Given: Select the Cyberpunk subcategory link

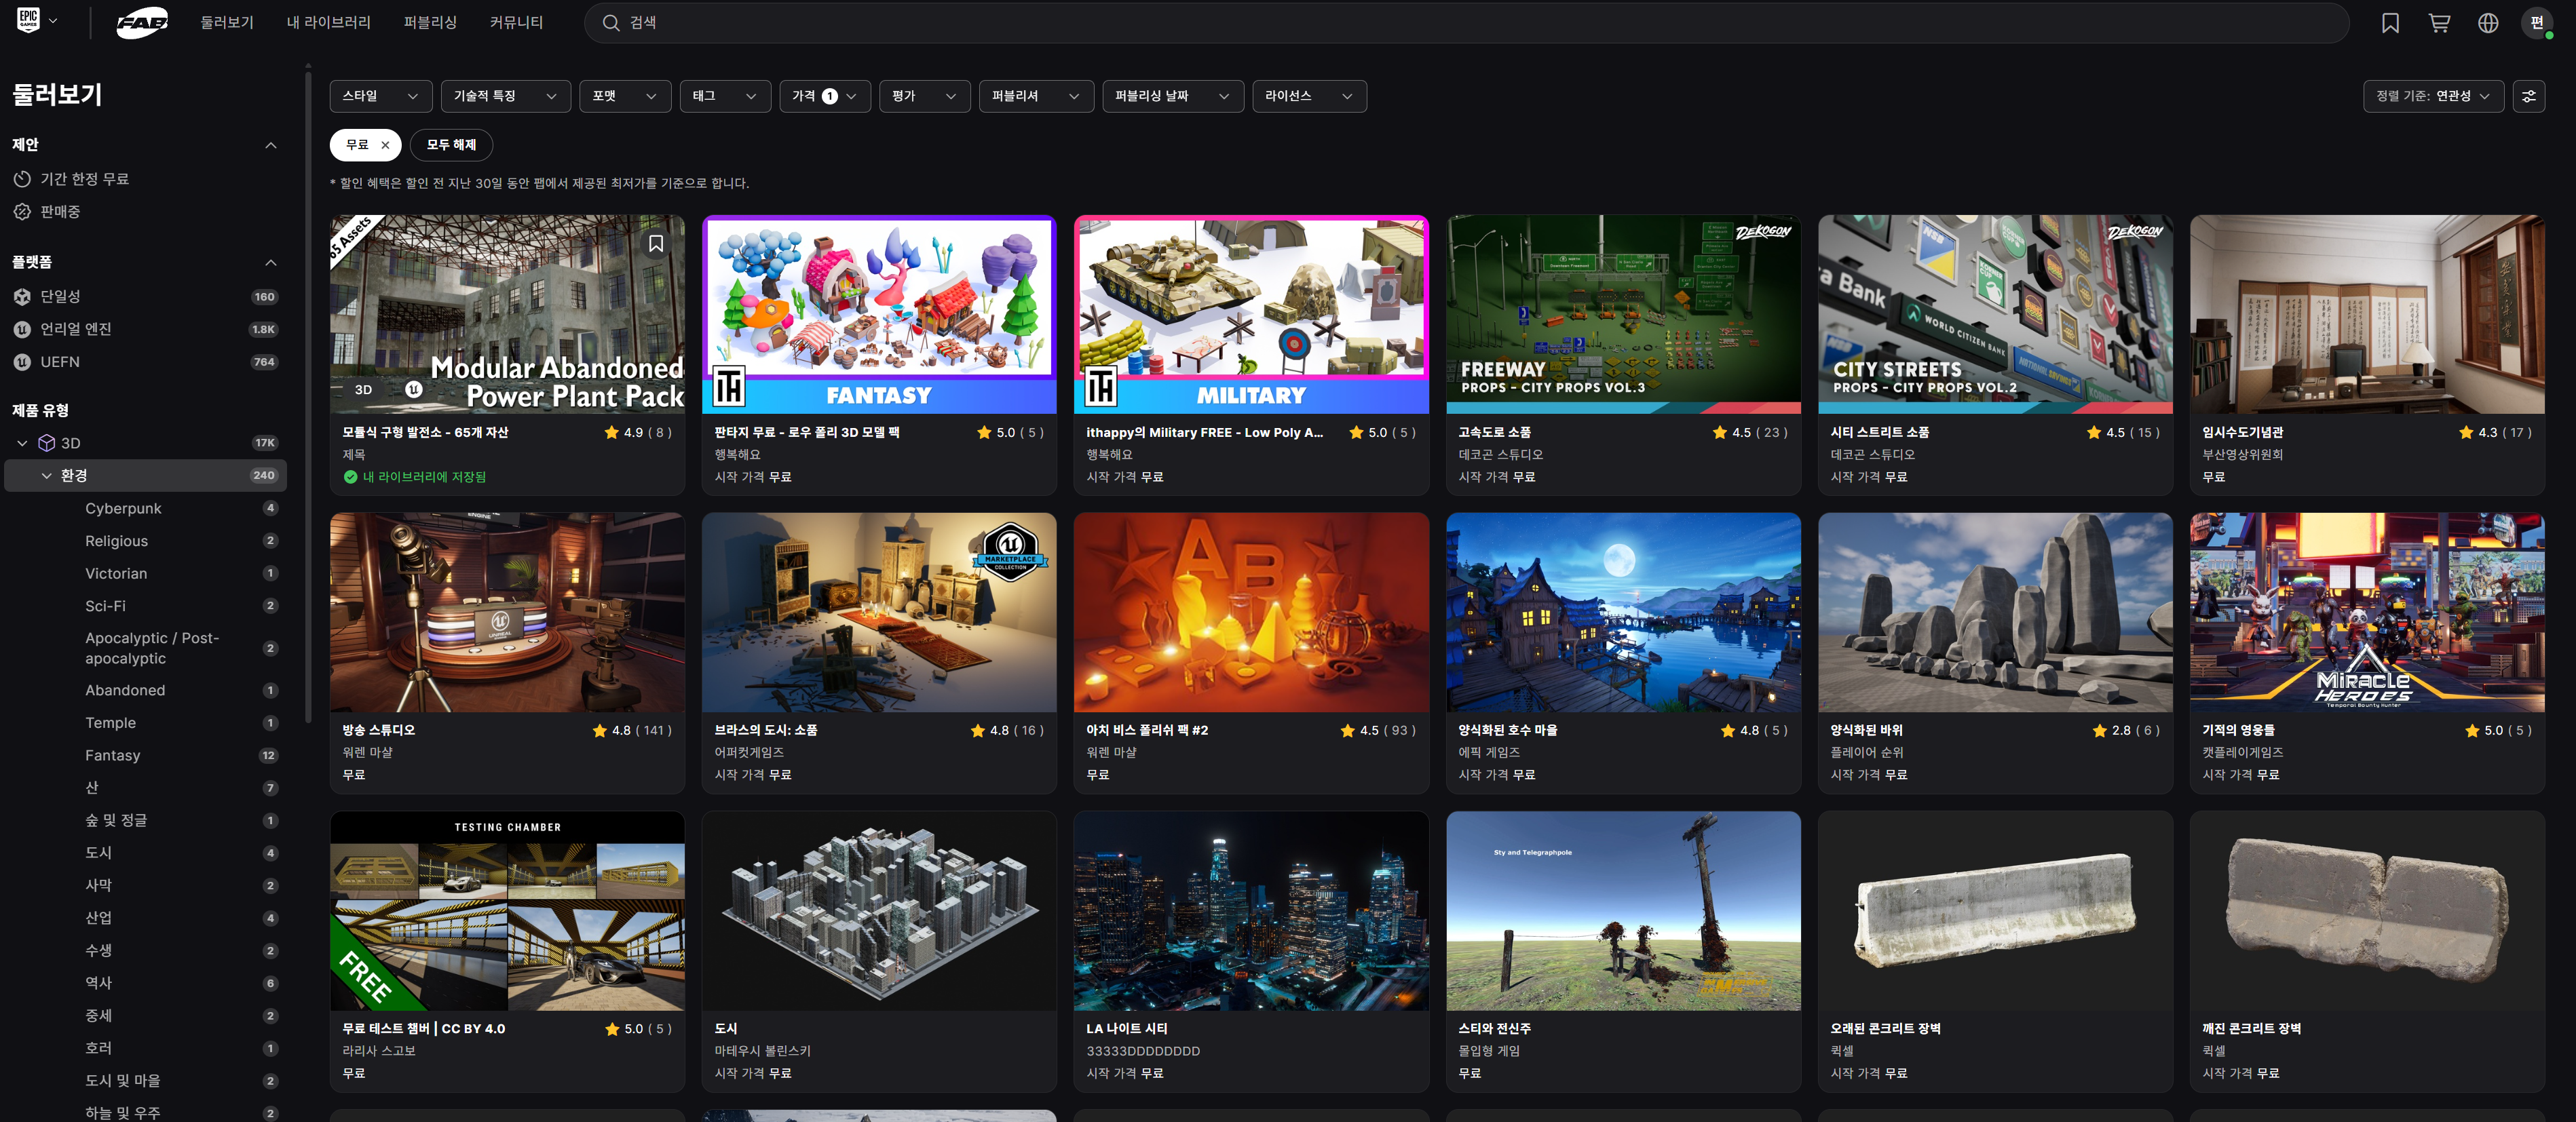Looking at the screenshot, I should click(123, 508).
